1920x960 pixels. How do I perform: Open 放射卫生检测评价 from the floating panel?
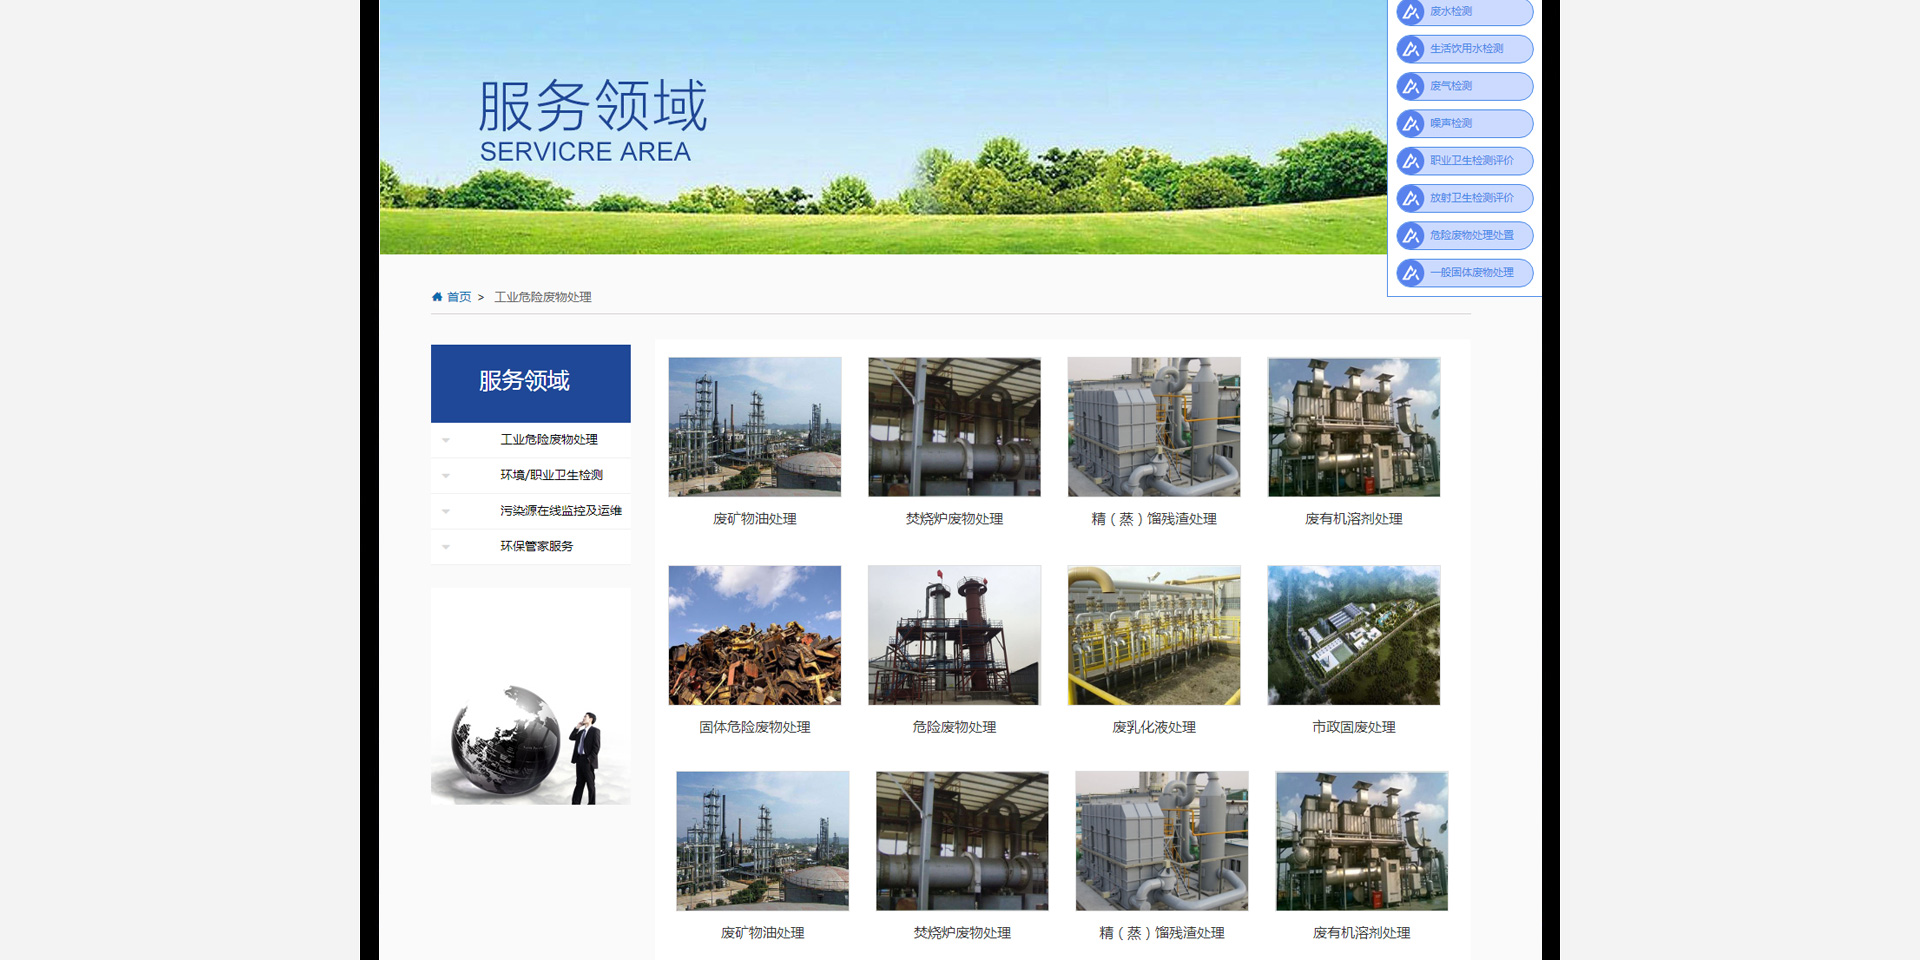click(1465, 198)
